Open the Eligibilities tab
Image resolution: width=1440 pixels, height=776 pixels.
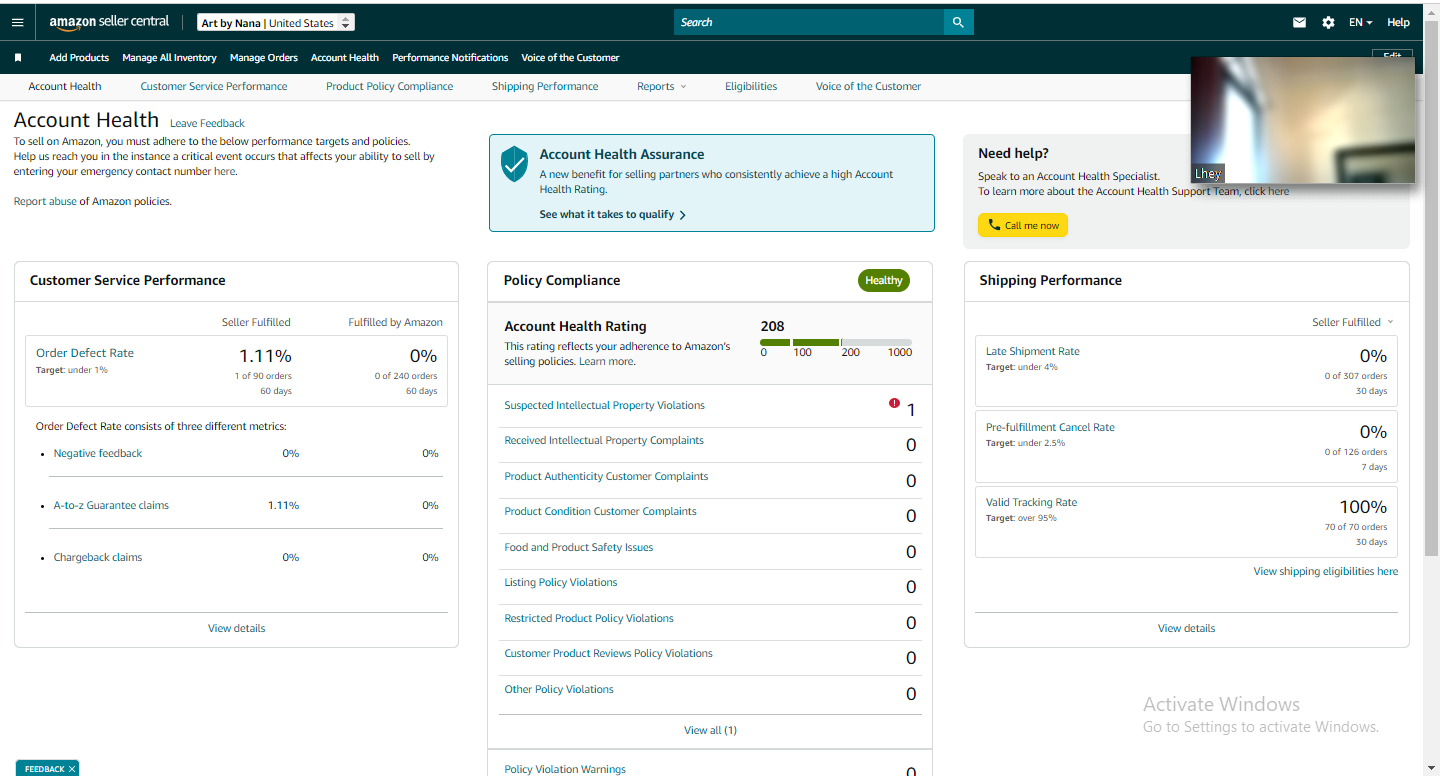[751, 86]
